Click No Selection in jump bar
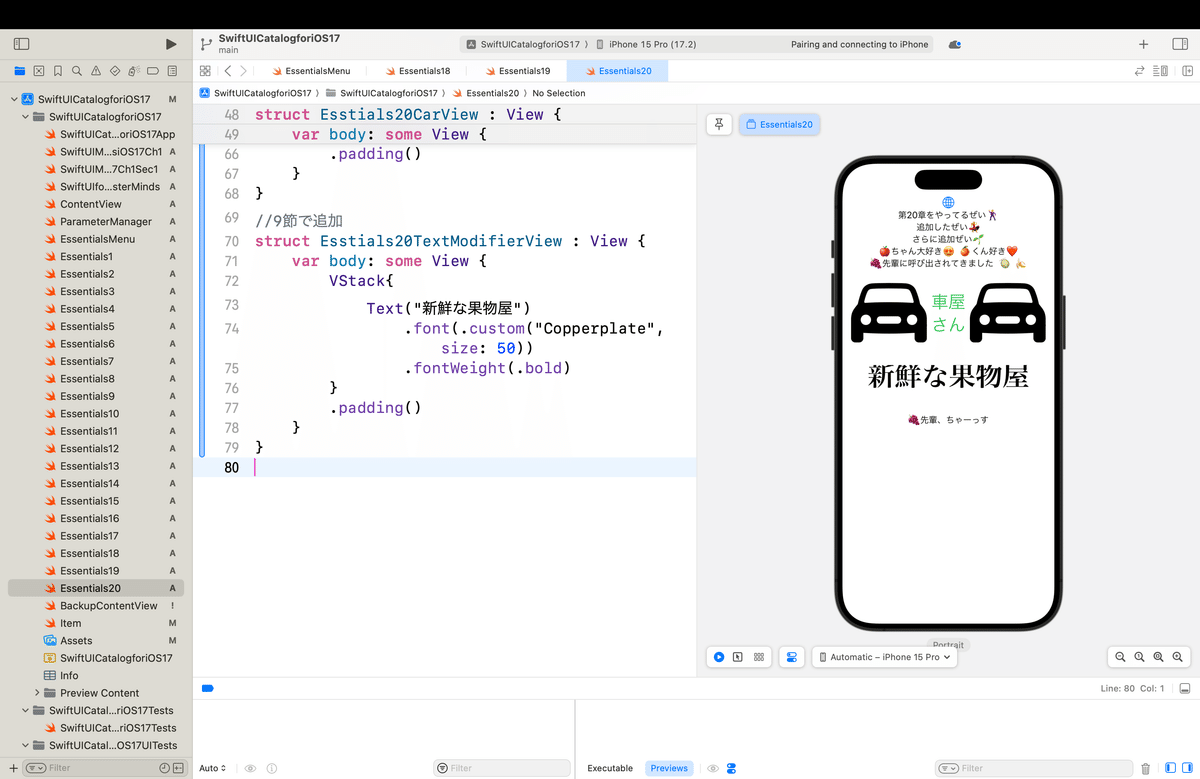1200x779 pixels. 559,93
